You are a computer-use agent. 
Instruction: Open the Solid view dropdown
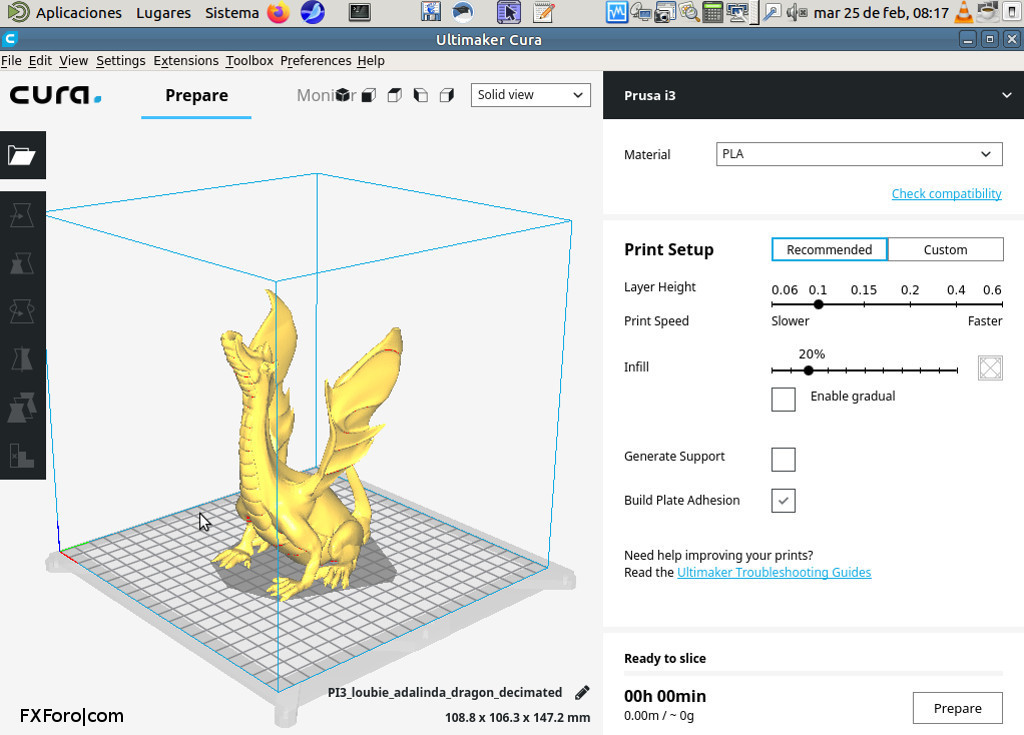tap(530, 94)
